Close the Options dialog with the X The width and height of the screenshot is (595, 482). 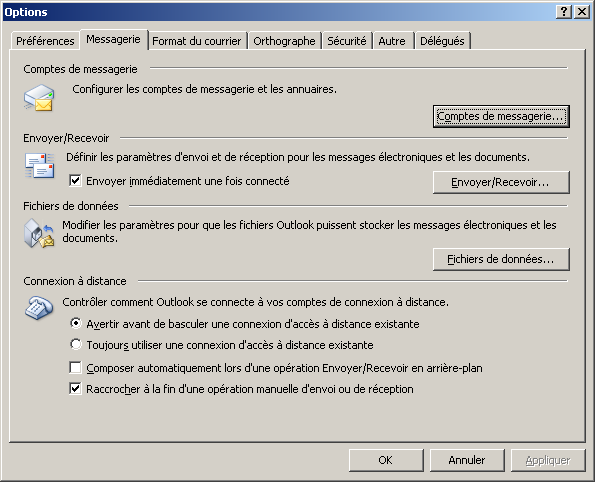click(x=581, y=12)
